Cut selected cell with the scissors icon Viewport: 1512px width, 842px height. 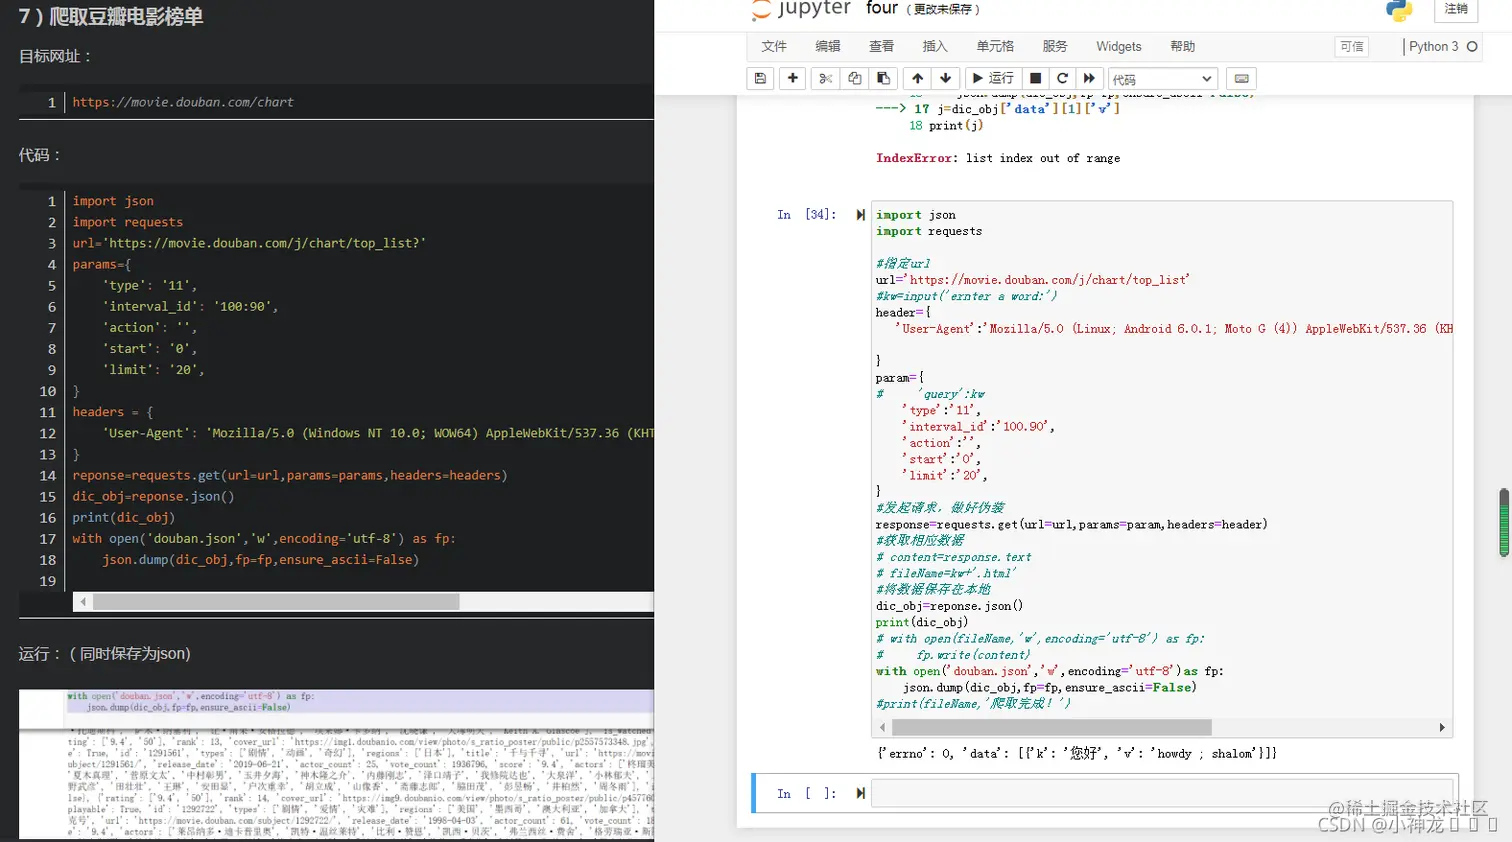[x=825, y=78]
